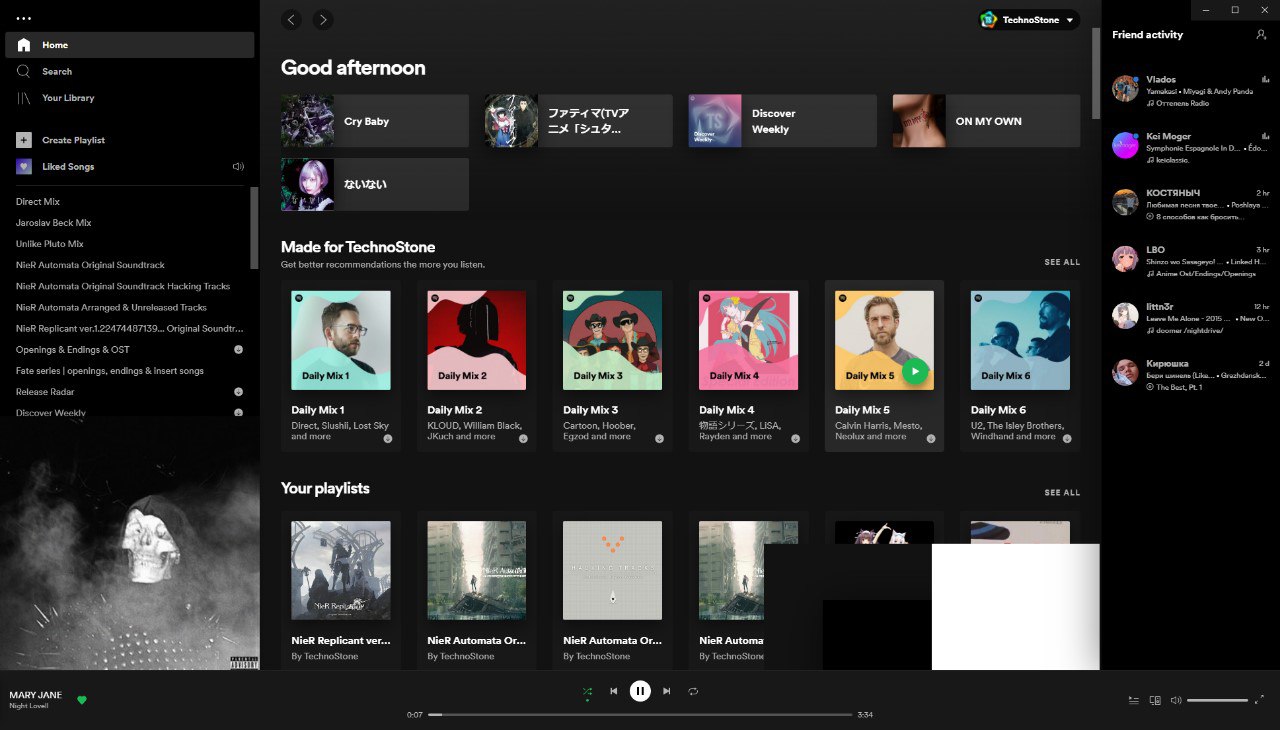The width and height of the screenshot is (1280, 730).
Task: Open Unlike Pluto Mix playlist
Action: point(50,244)
